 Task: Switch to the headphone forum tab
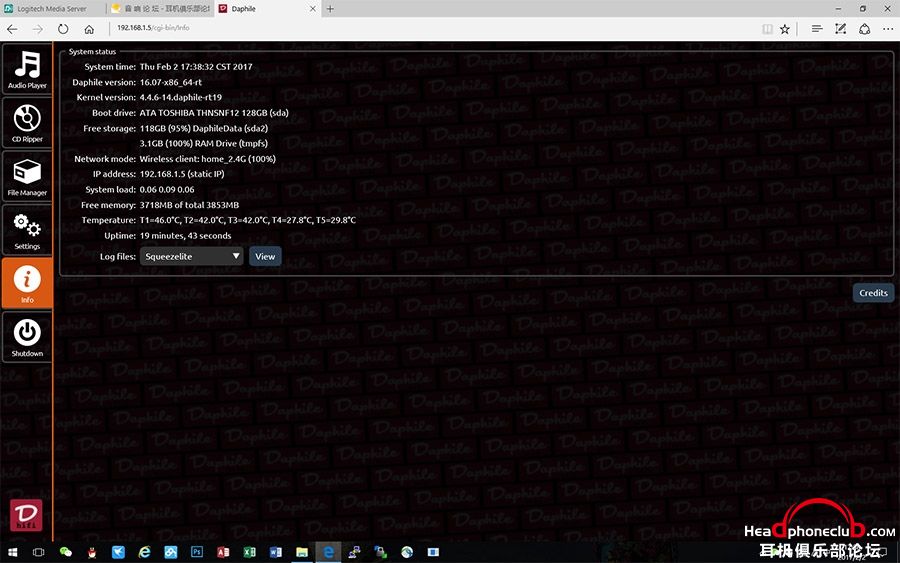(x=161, y=9)
